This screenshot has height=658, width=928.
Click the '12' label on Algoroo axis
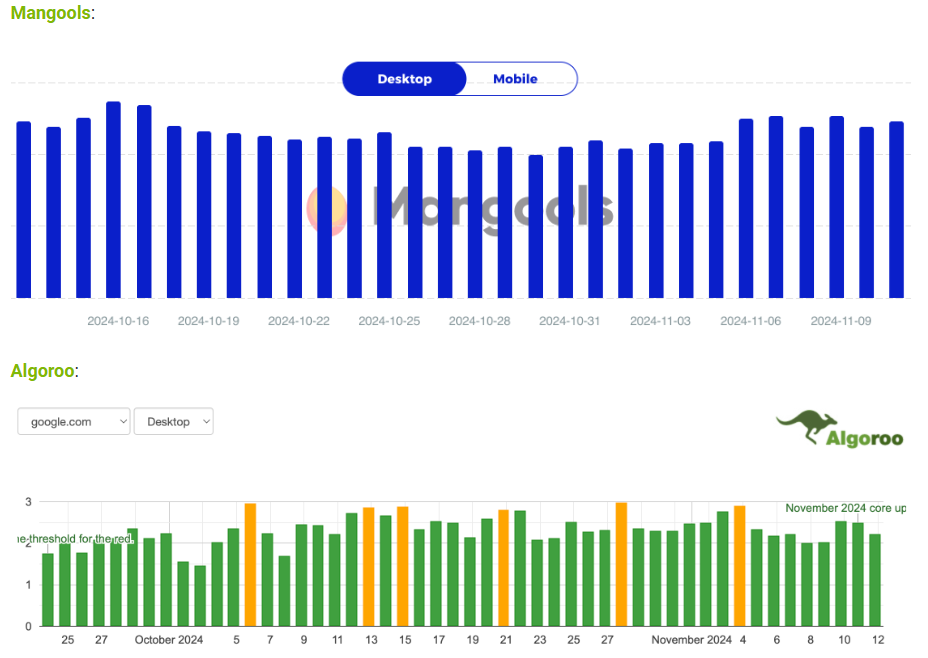(x=878, y=640)
